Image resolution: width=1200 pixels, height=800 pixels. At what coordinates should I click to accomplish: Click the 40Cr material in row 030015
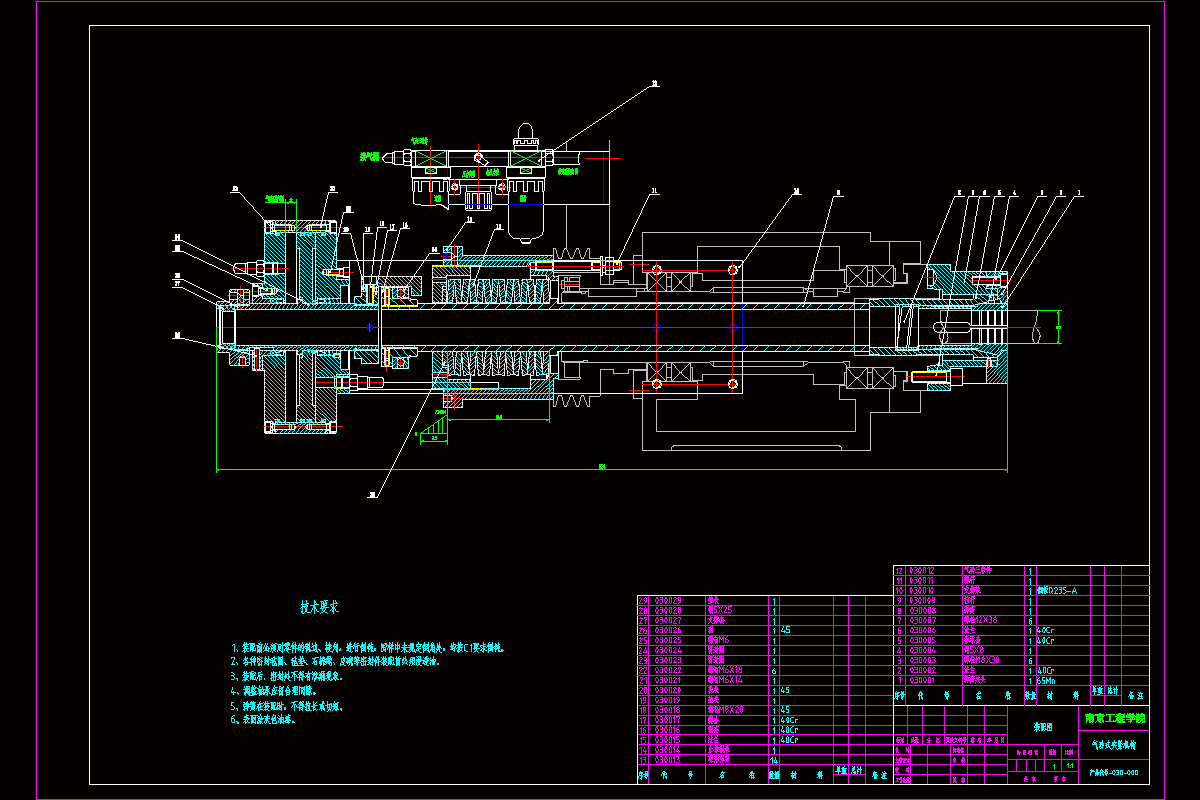(x=789, y=740)
